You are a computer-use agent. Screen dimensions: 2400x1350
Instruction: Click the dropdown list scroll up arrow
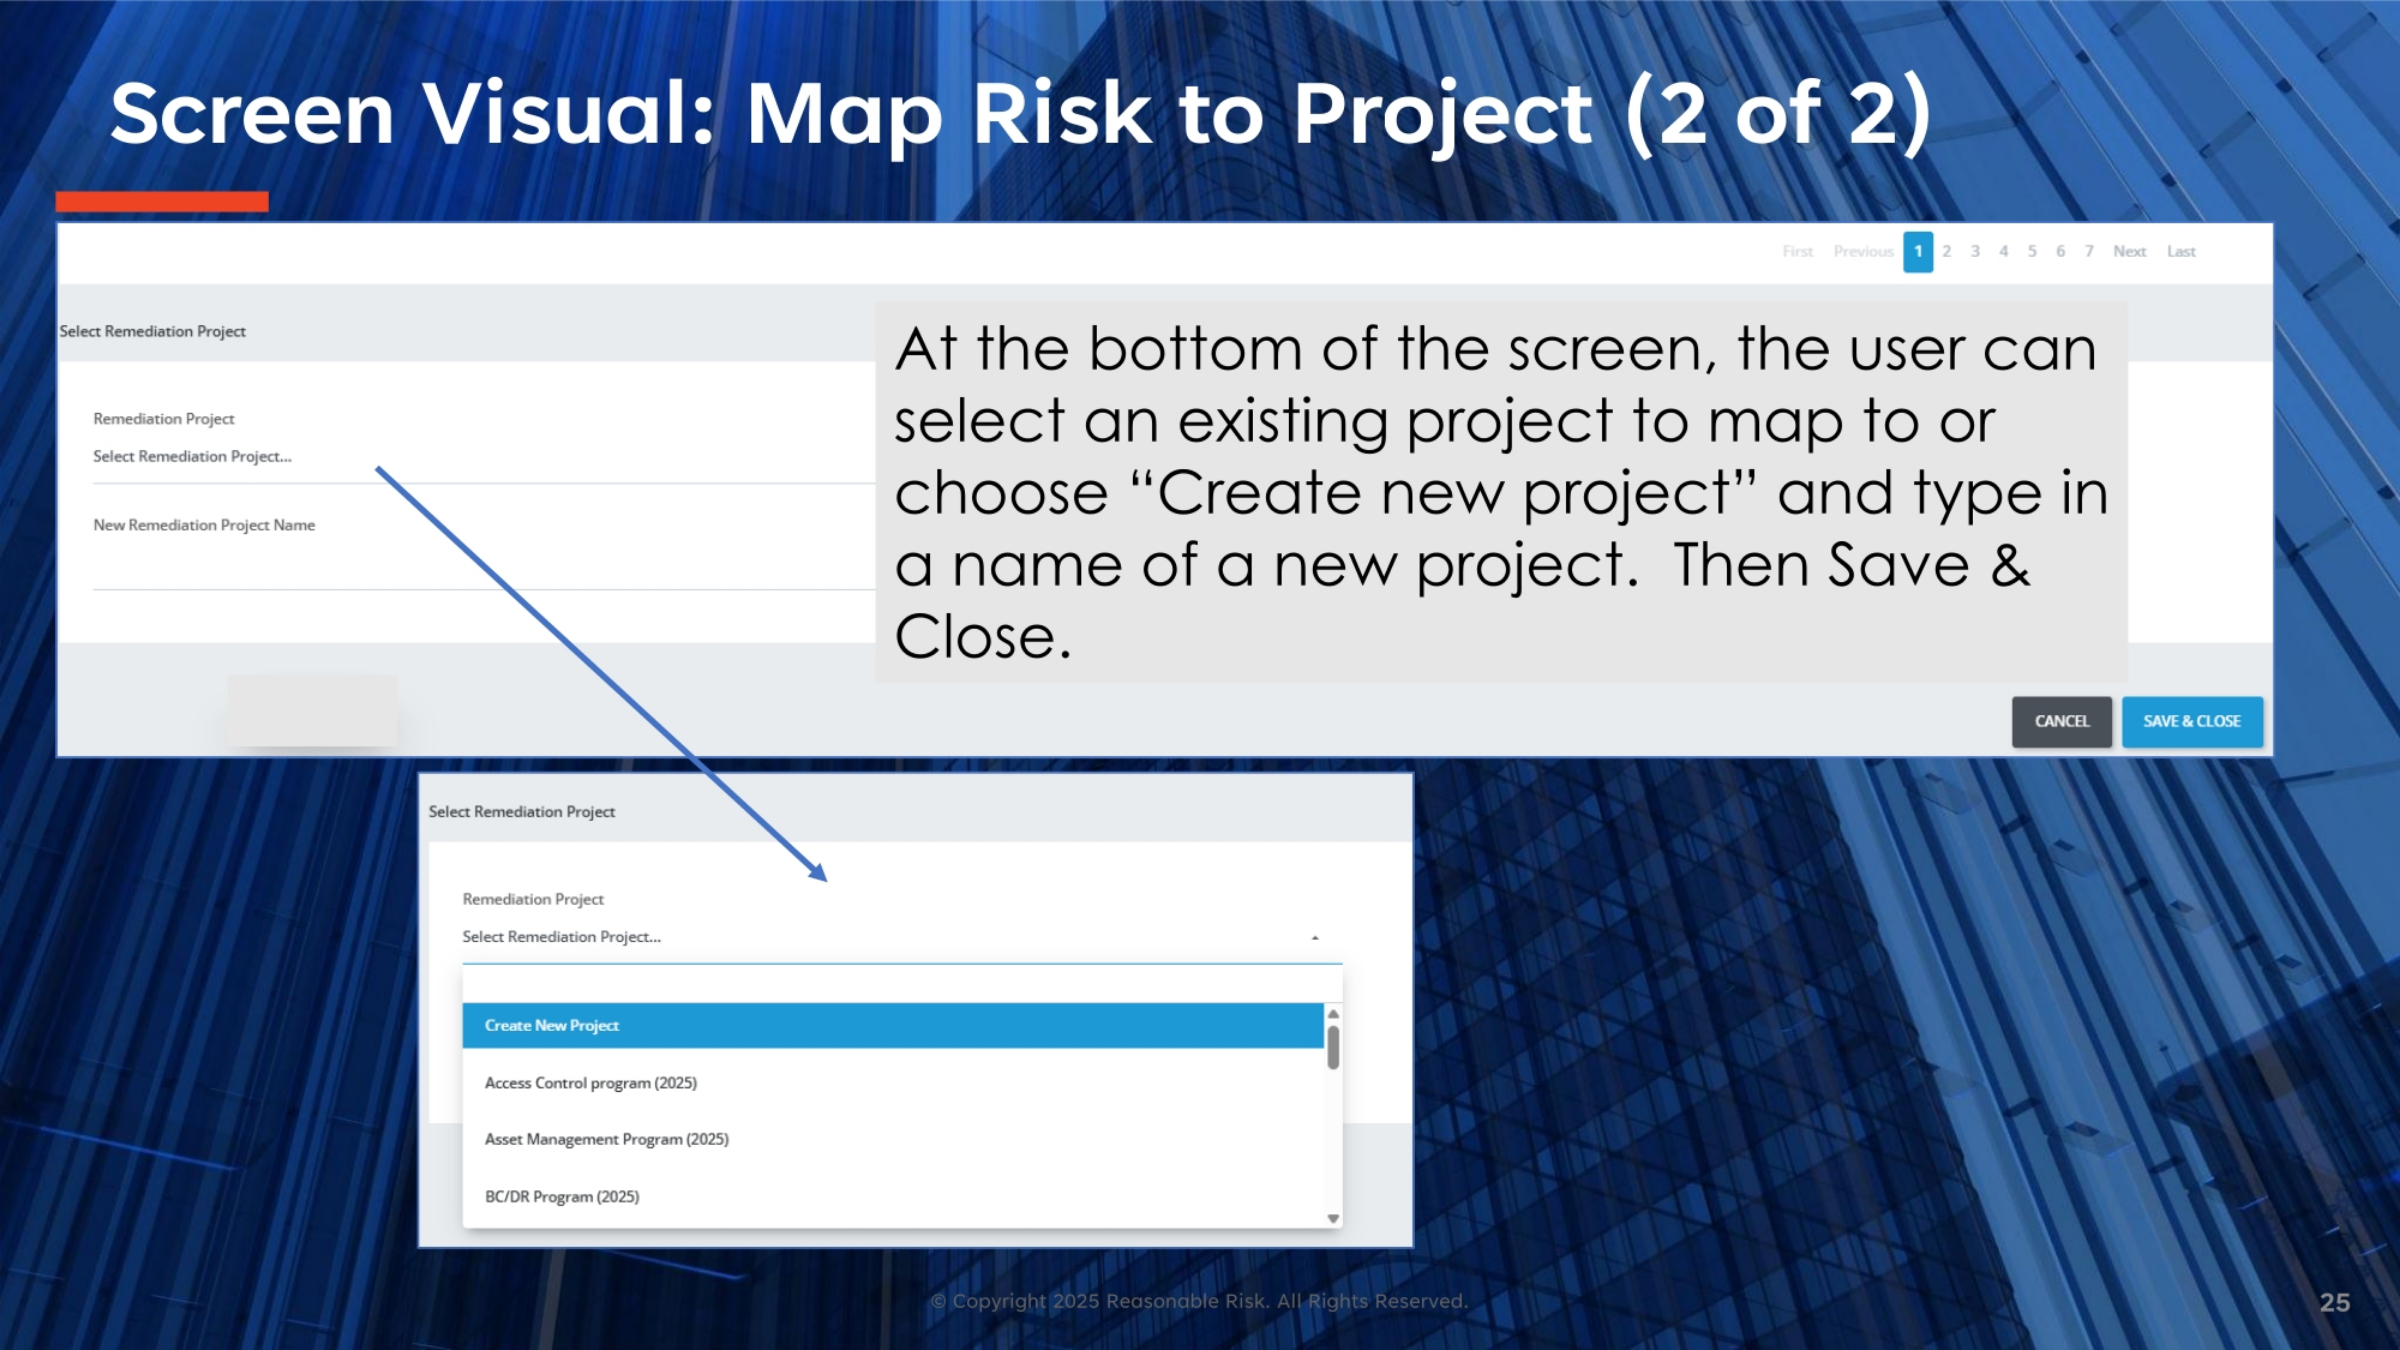click(x=1333, y=1014)
